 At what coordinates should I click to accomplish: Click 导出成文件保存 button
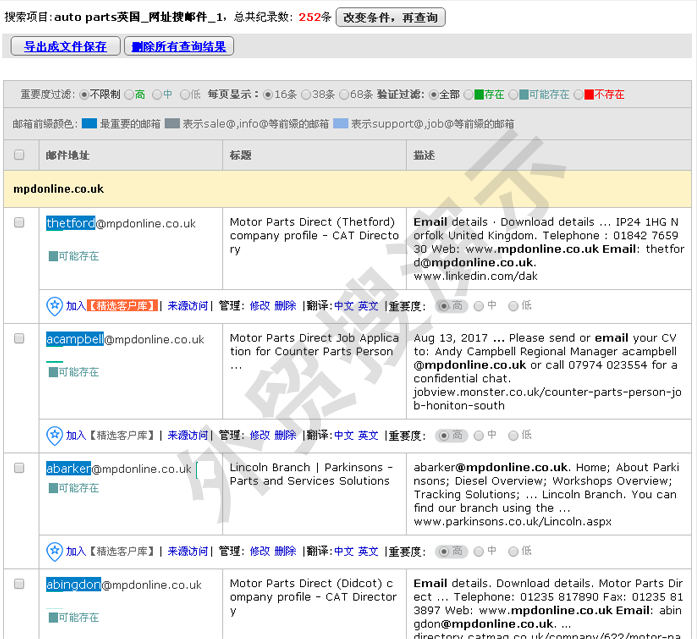[65, 46]
